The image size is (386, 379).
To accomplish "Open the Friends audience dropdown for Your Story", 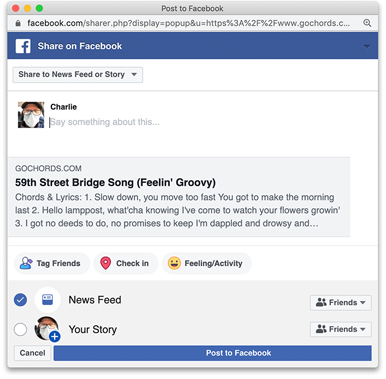I will tap(341, 329).
